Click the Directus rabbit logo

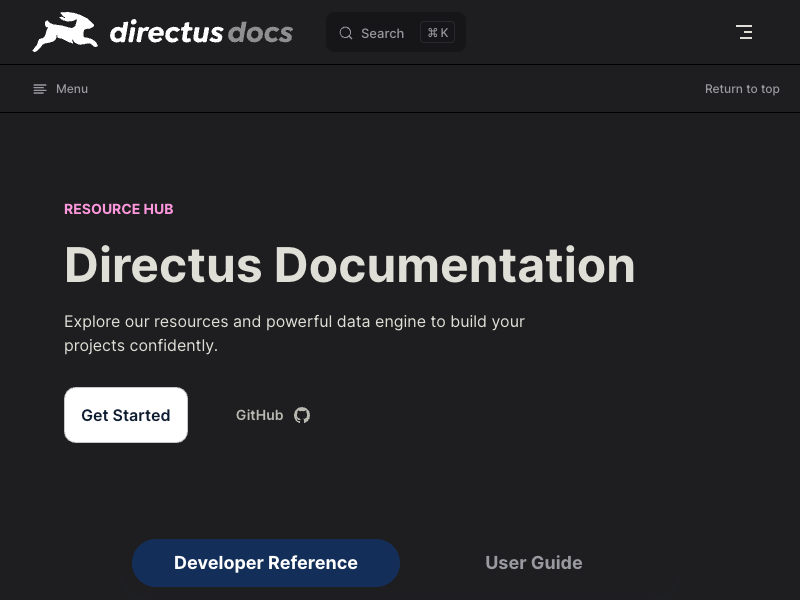coord(65,32)
